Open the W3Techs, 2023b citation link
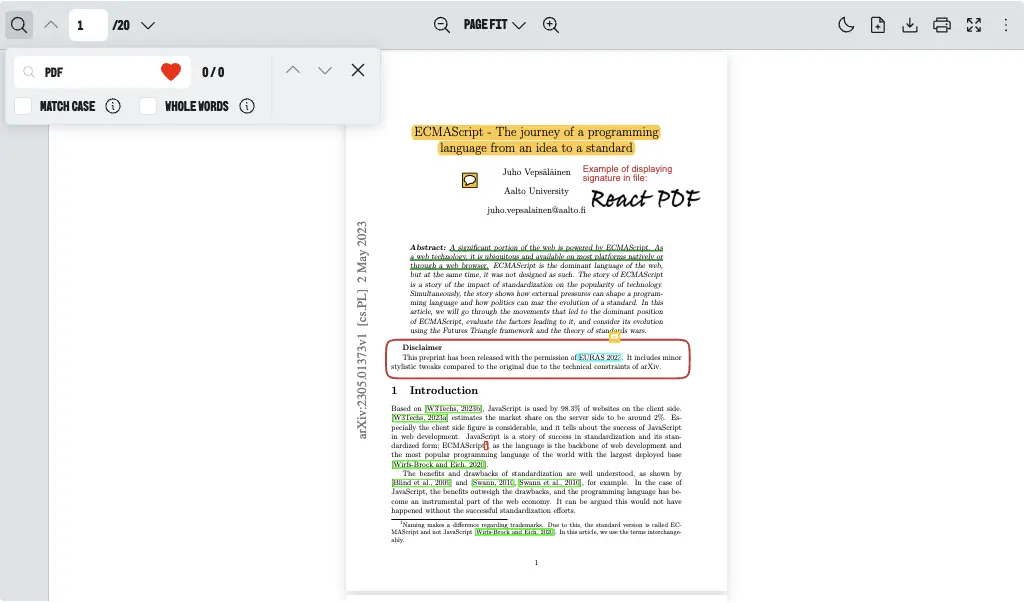This screenshot has width=1025, height=603. [454, 409]
